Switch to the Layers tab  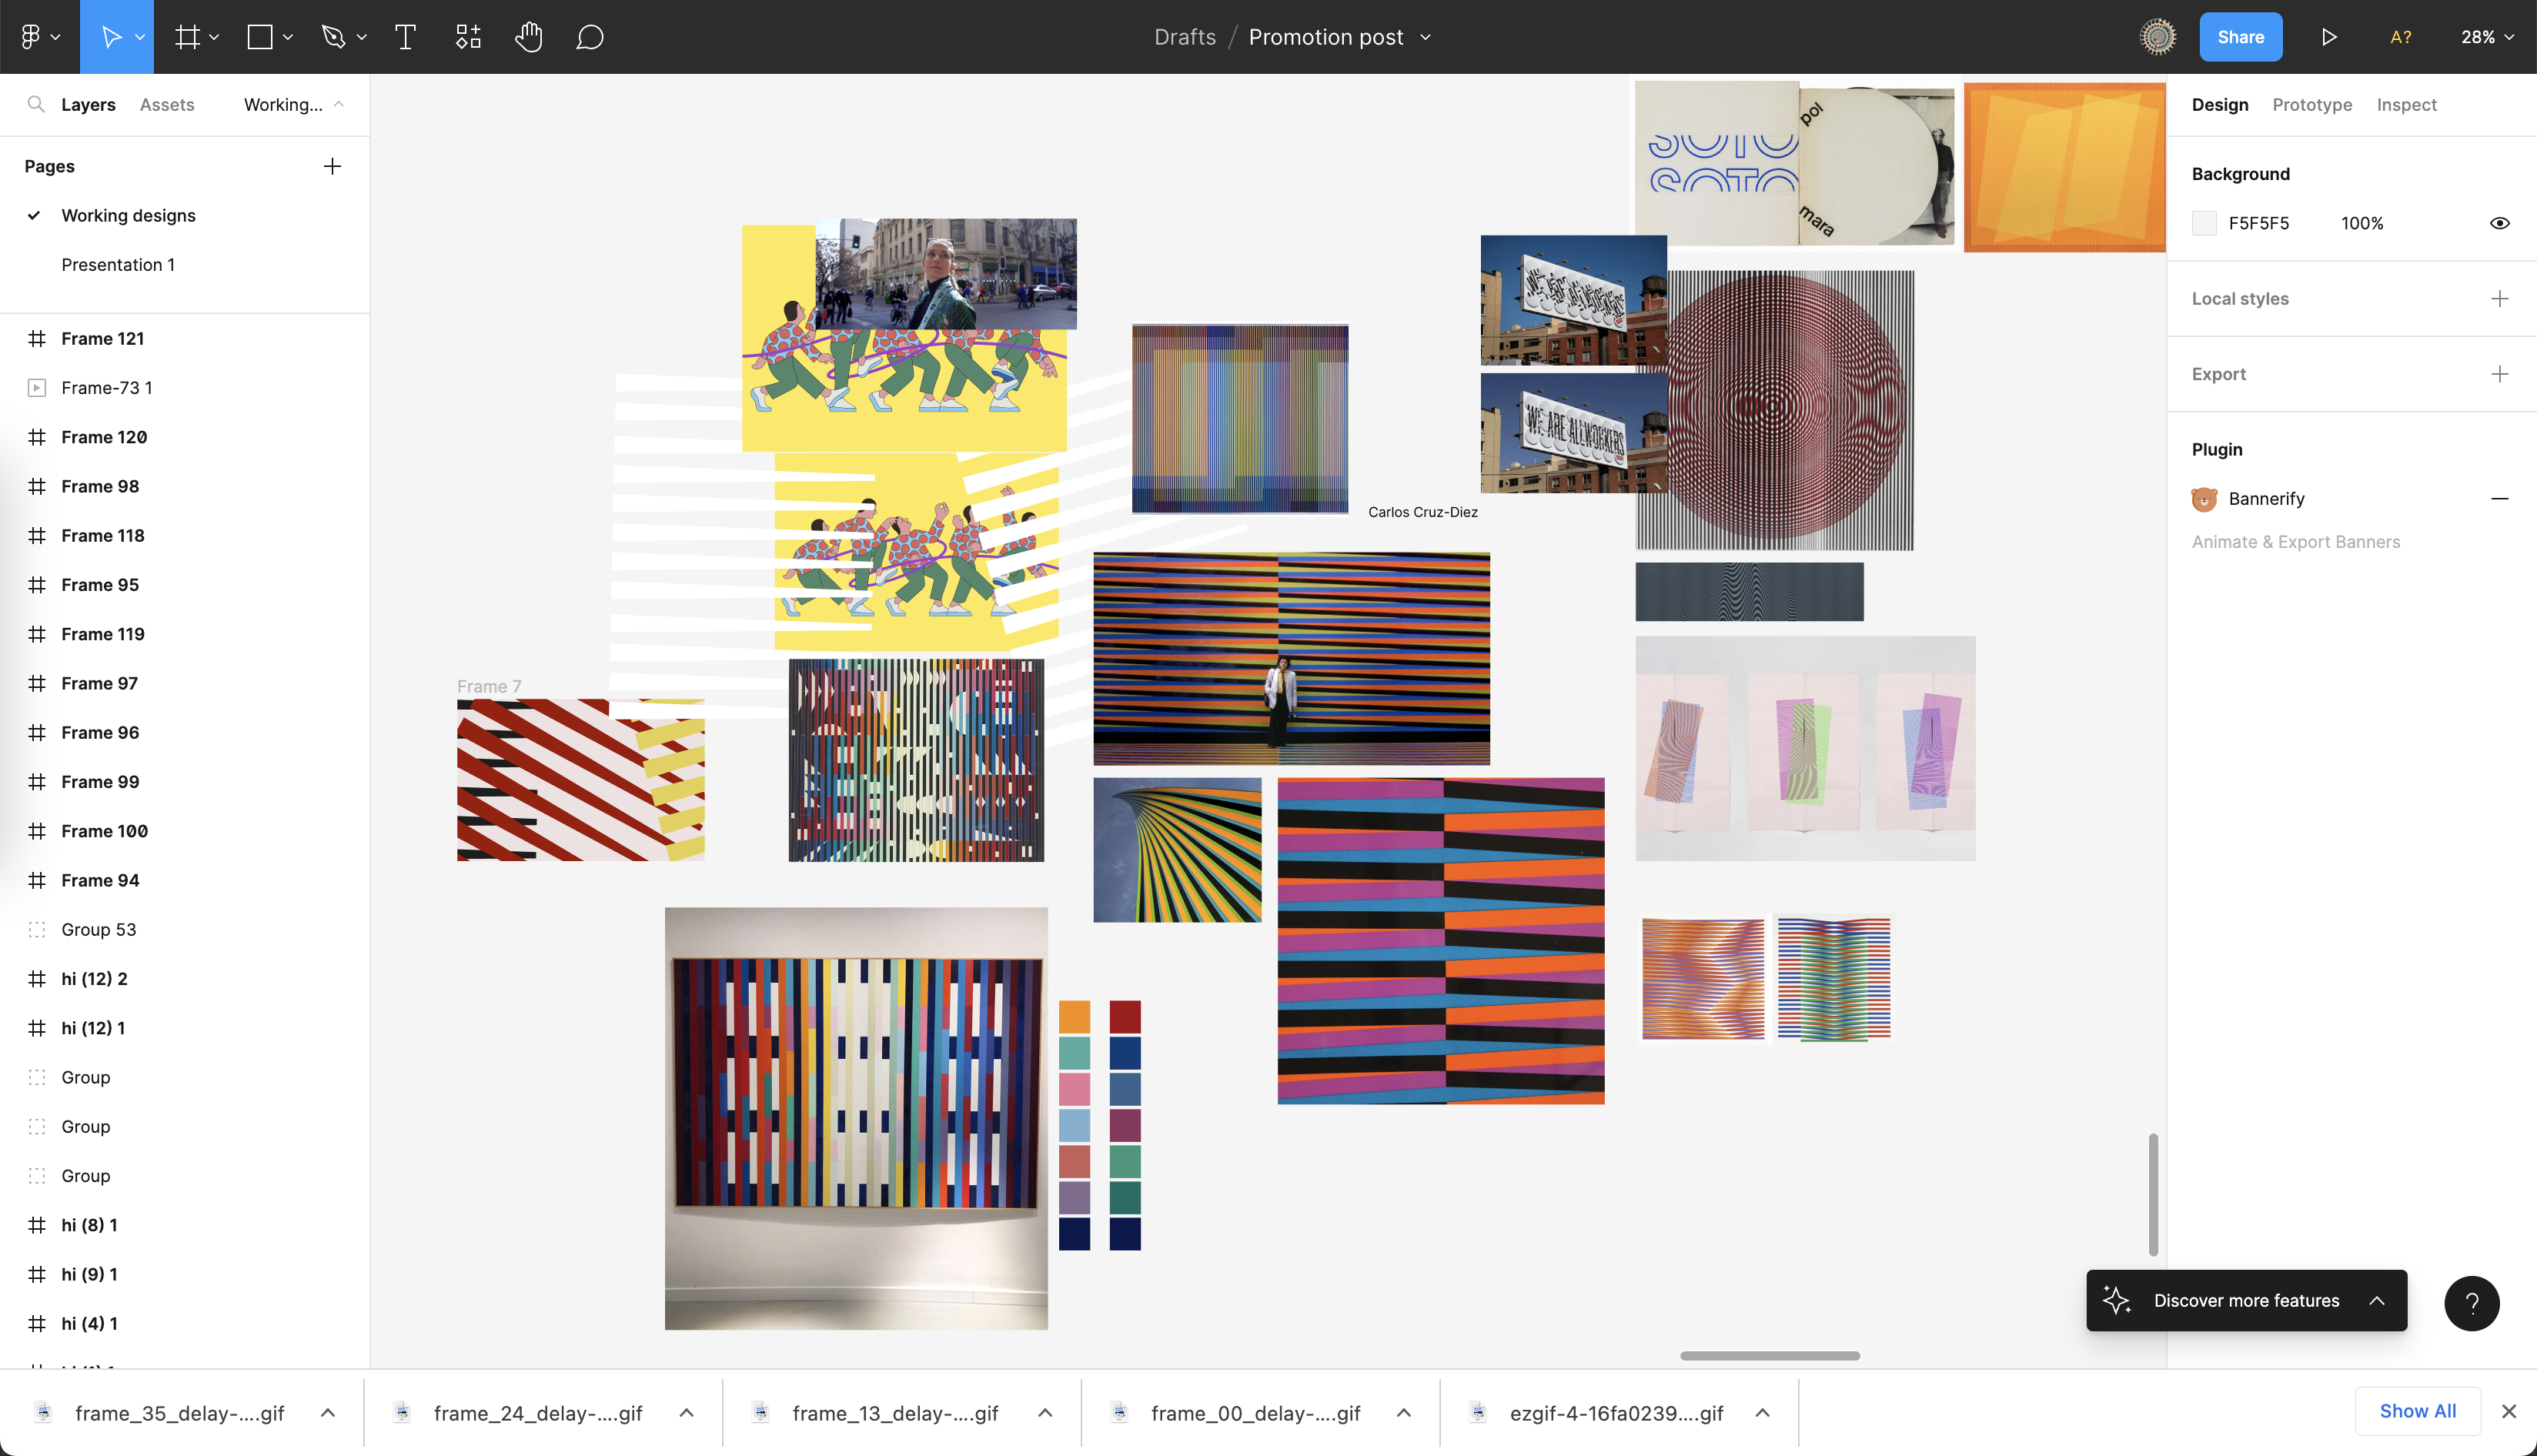[88, 104]
